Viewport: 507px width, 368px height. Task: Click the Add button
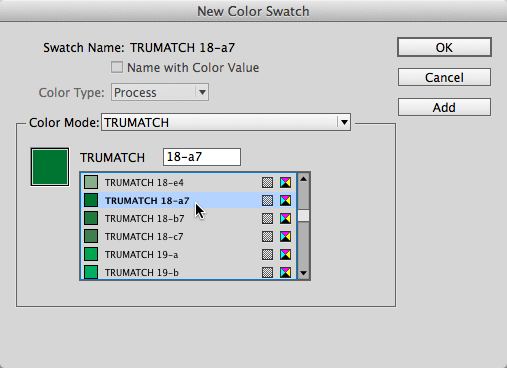tap(444, 107)
